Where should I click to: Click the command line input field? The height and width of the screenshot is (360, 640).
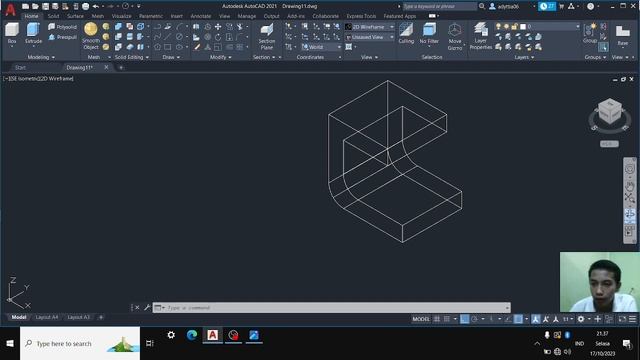pos(331,307)
